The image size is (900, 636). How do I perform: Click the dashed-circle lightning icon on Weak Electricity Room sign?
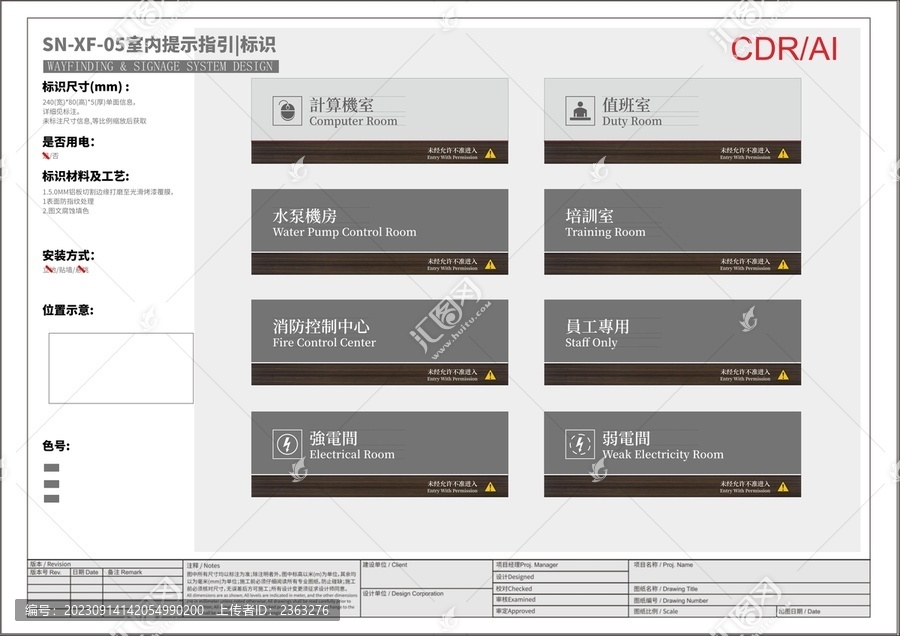(580, 444)
